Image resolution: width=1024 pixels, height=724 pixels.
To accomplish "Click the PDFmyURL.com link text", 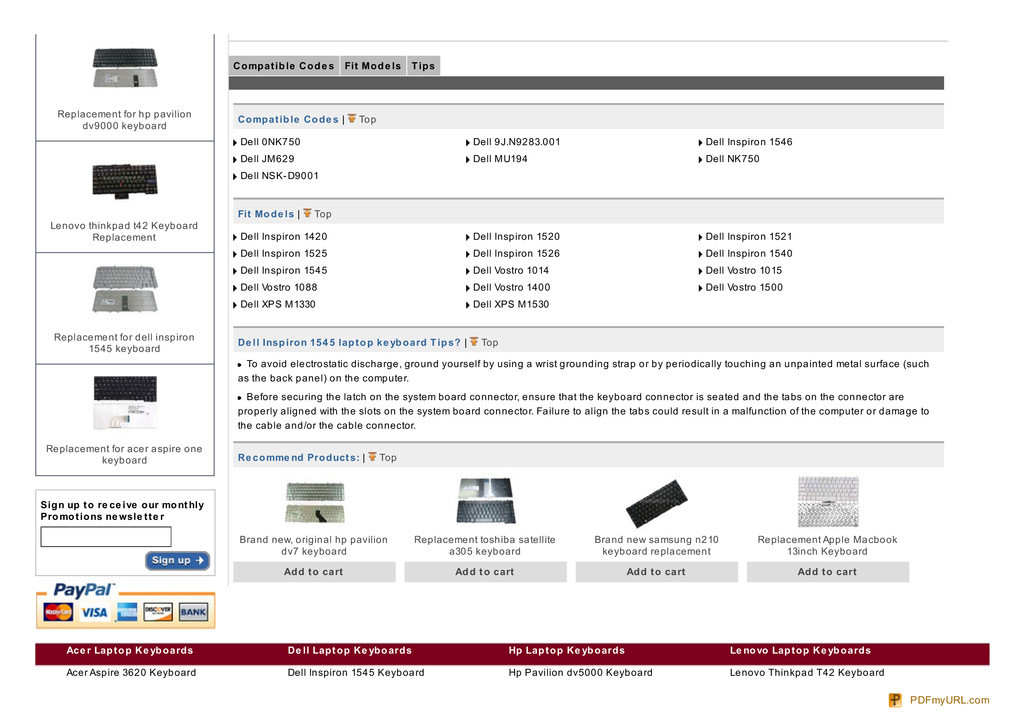I will click(950, 700).
